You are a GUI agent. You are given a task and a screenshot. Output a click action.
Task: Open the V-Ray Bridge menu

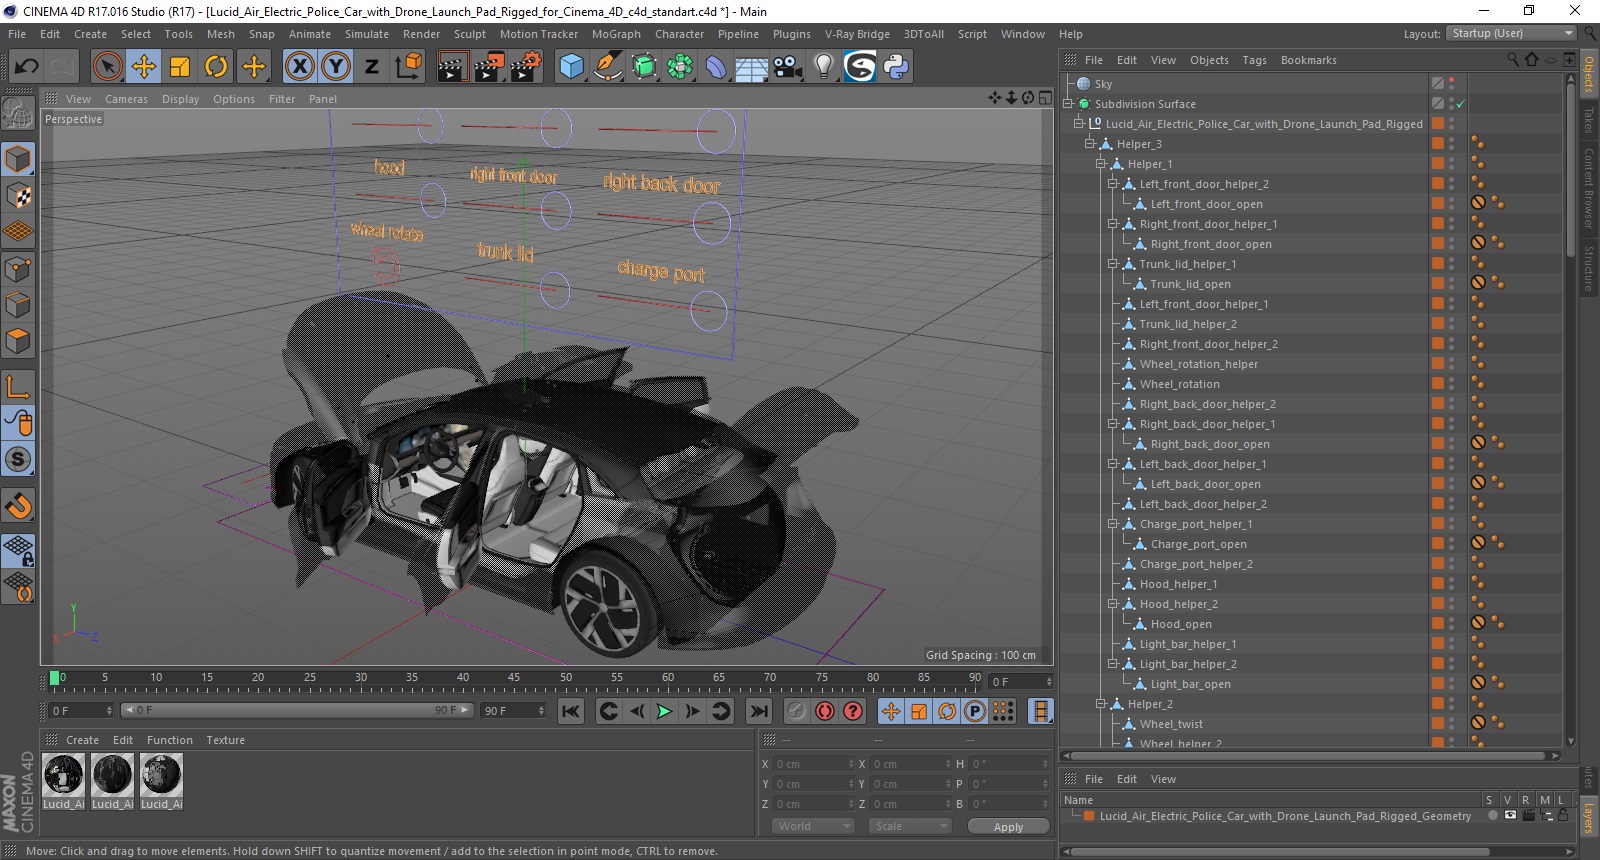(857, 34)
